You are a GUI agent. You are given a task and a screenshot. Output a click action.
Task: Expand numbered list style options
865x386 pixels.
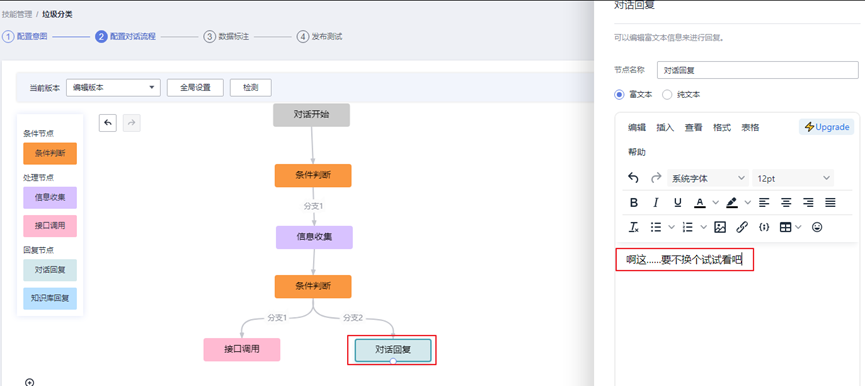[703, 227]
